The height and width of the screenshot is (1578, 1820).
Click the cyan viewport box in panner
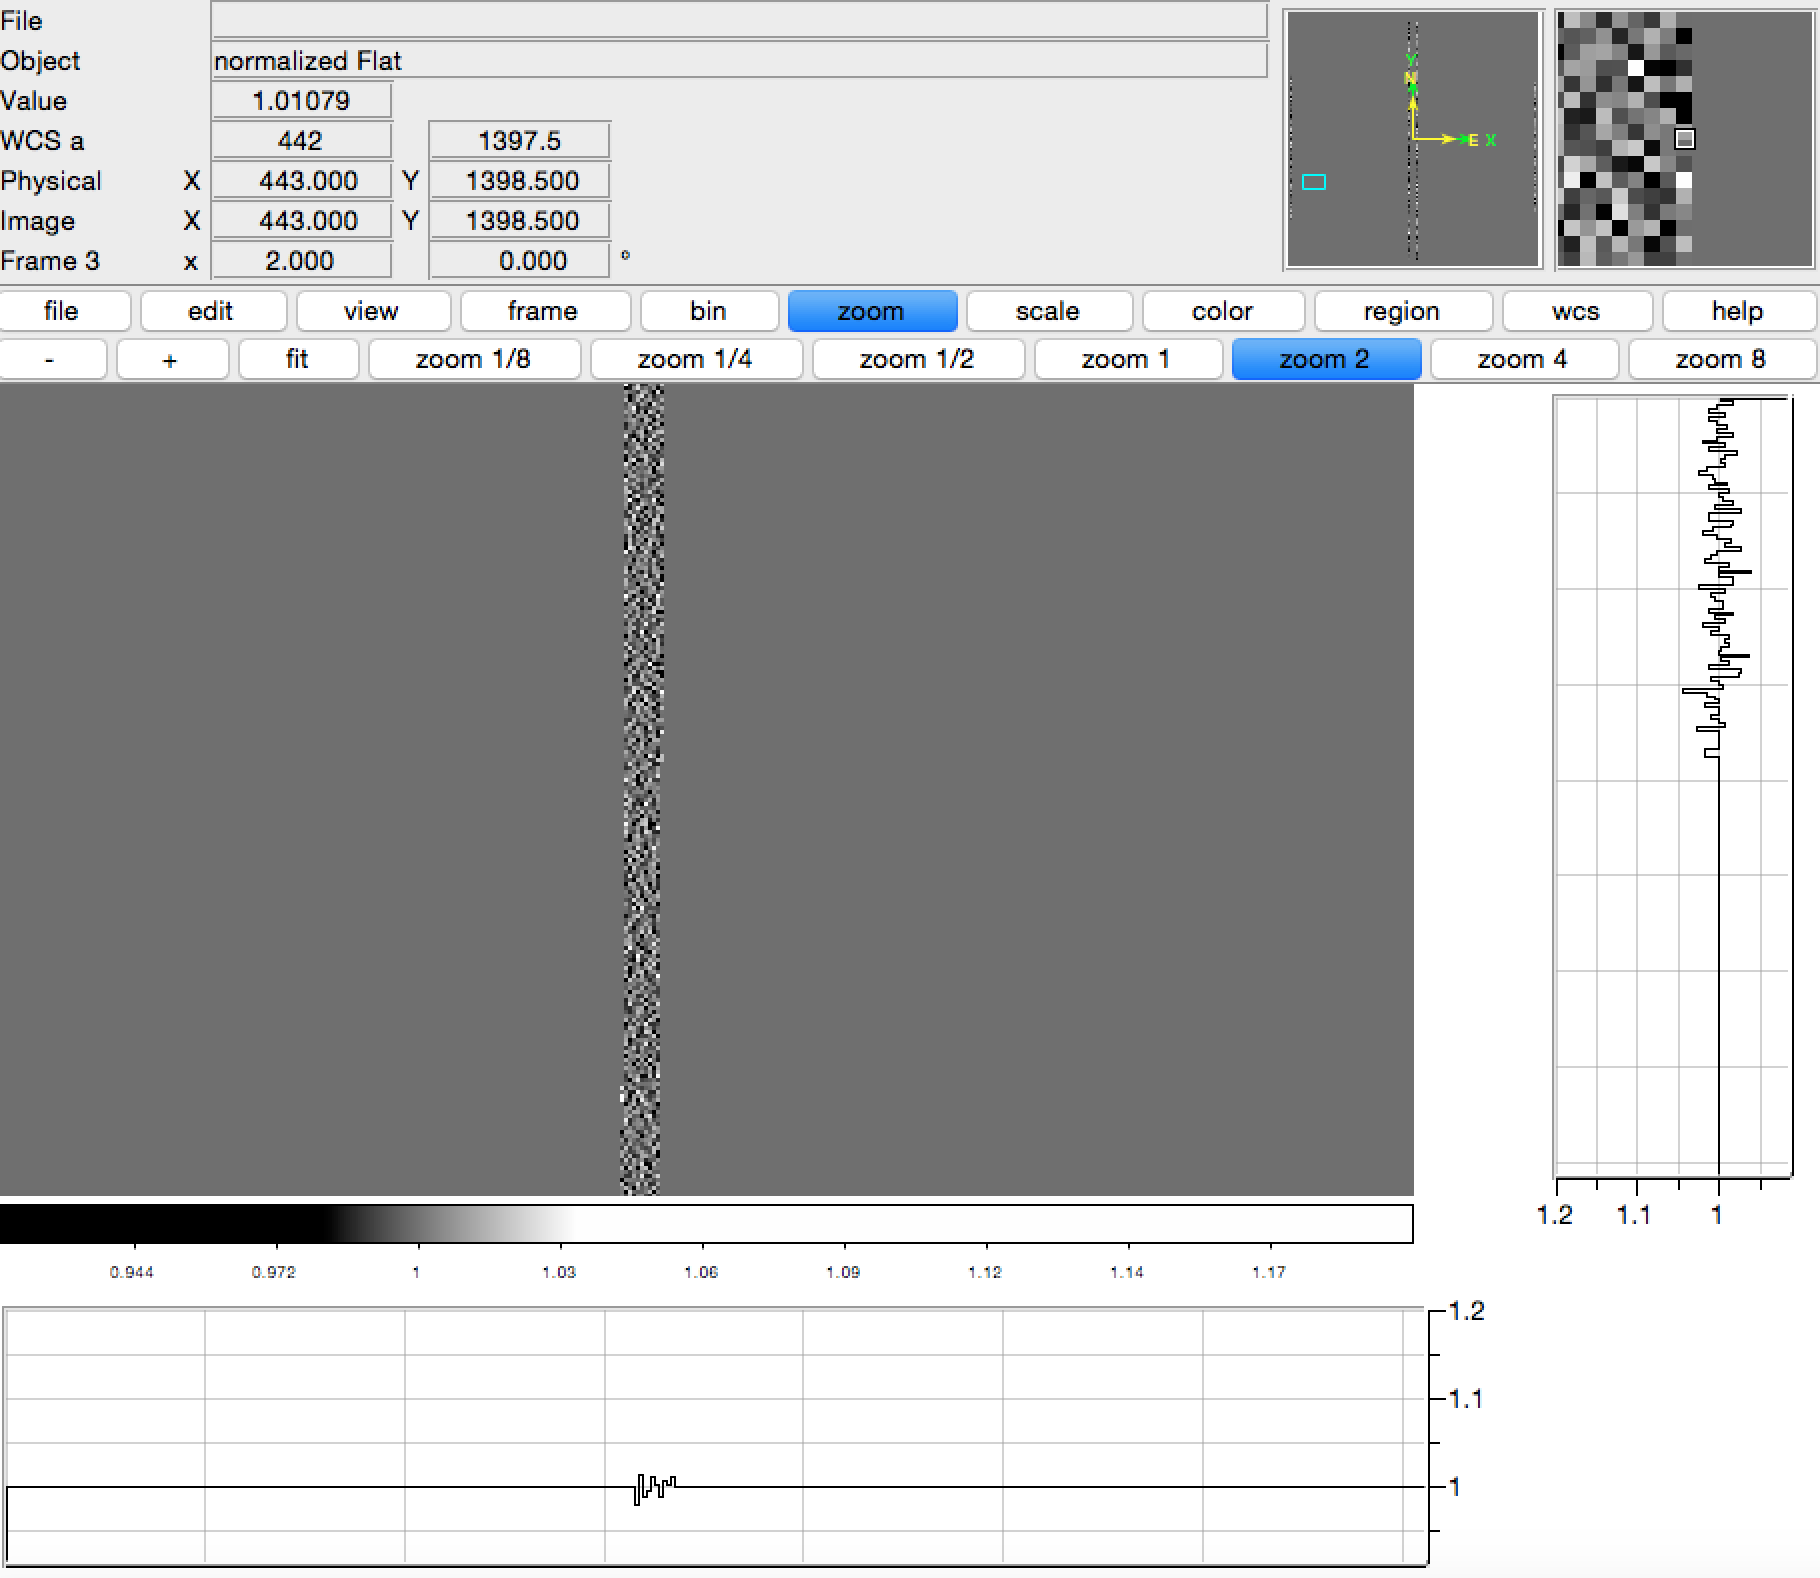pos(1313,182)
